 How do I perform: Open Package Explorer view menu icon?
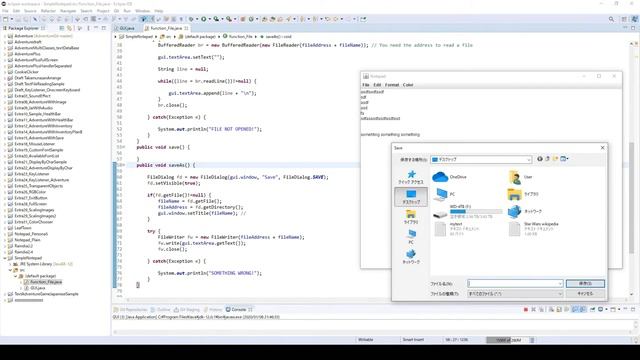[88, 28]
